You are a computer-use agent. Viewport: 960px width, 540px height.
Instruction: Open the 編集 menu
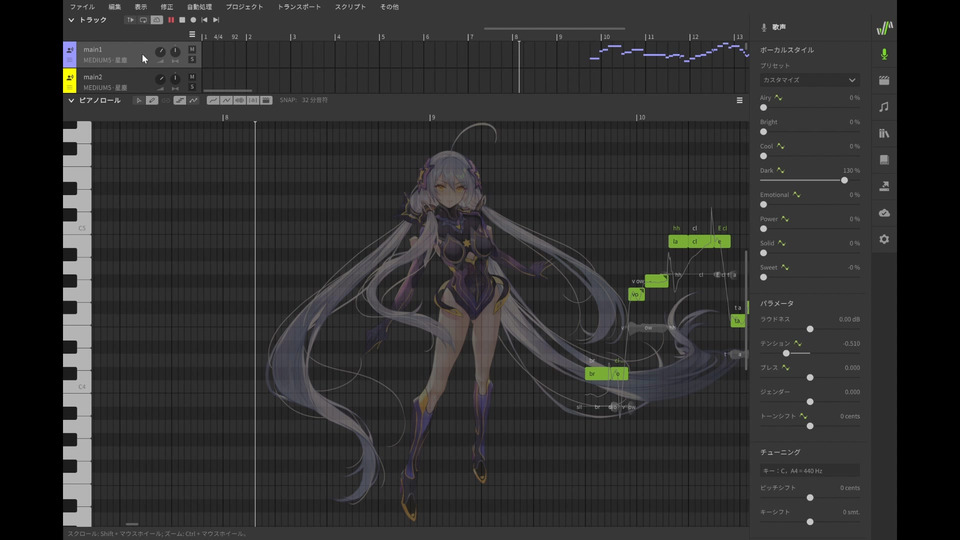[114, 7]
